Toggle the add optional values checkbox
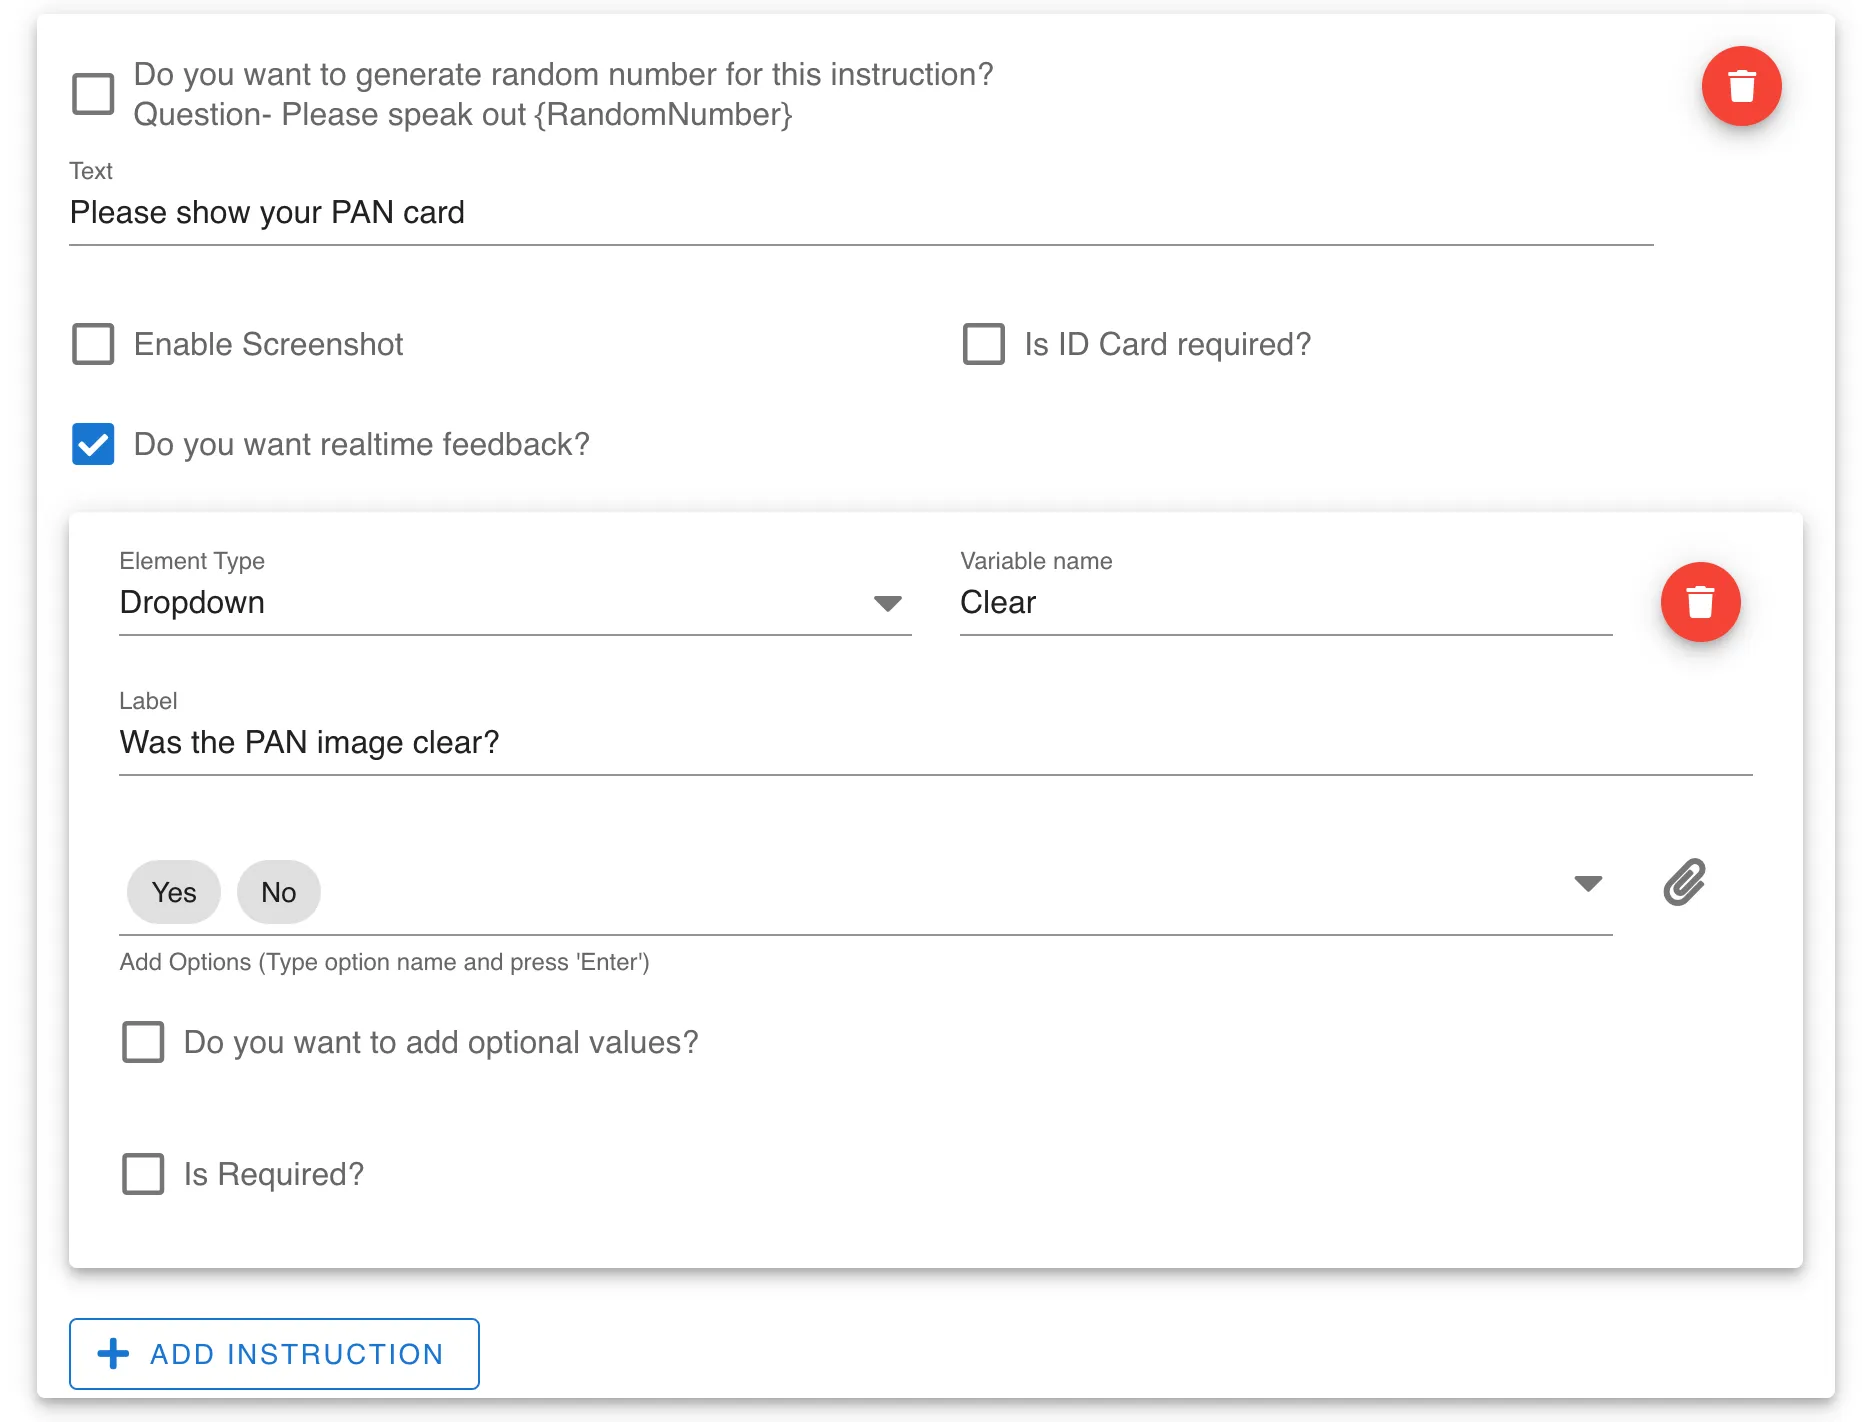 pyautogui.click(x=143, y=1042)
